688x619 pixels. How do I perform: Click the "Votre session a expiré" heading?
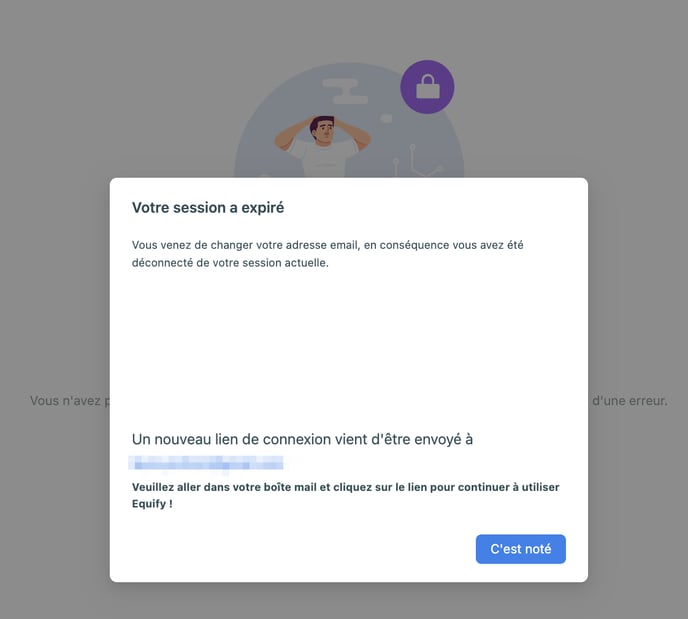208,208
